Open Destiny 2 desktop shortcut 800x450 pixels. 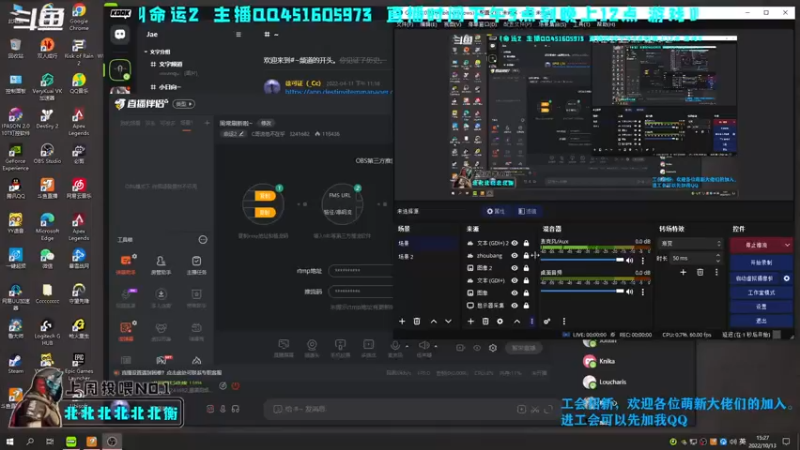point(47,119)
